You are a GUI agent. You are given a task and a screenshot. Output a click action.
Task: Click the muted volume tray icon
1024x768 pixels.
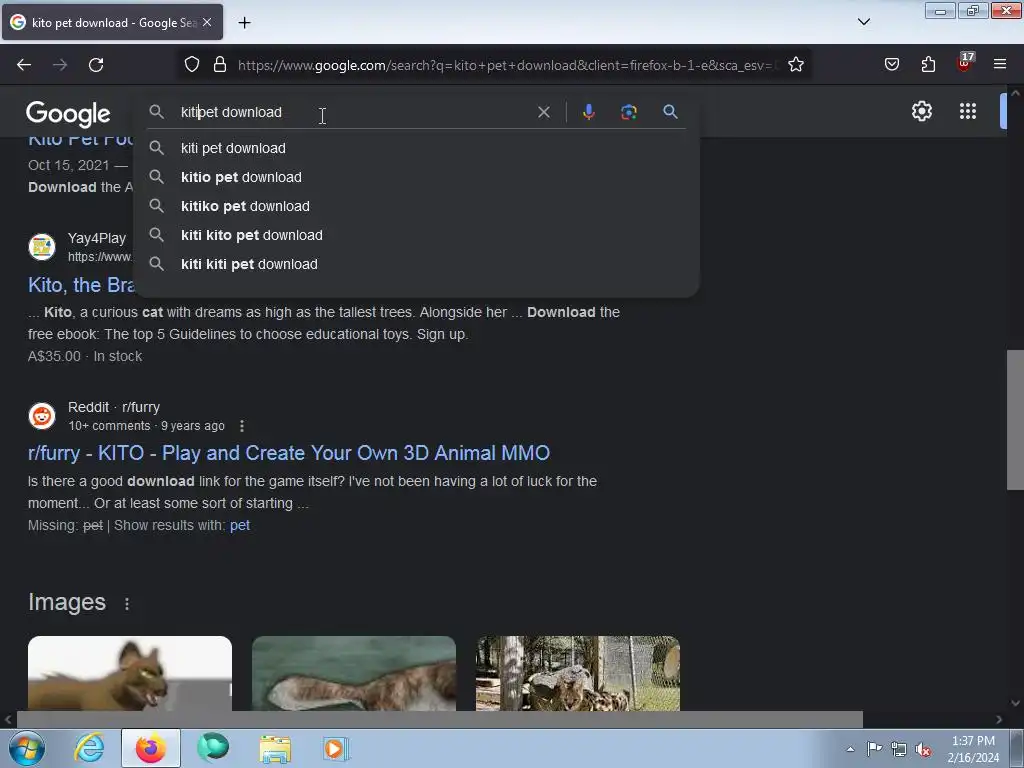click(923, 750)
